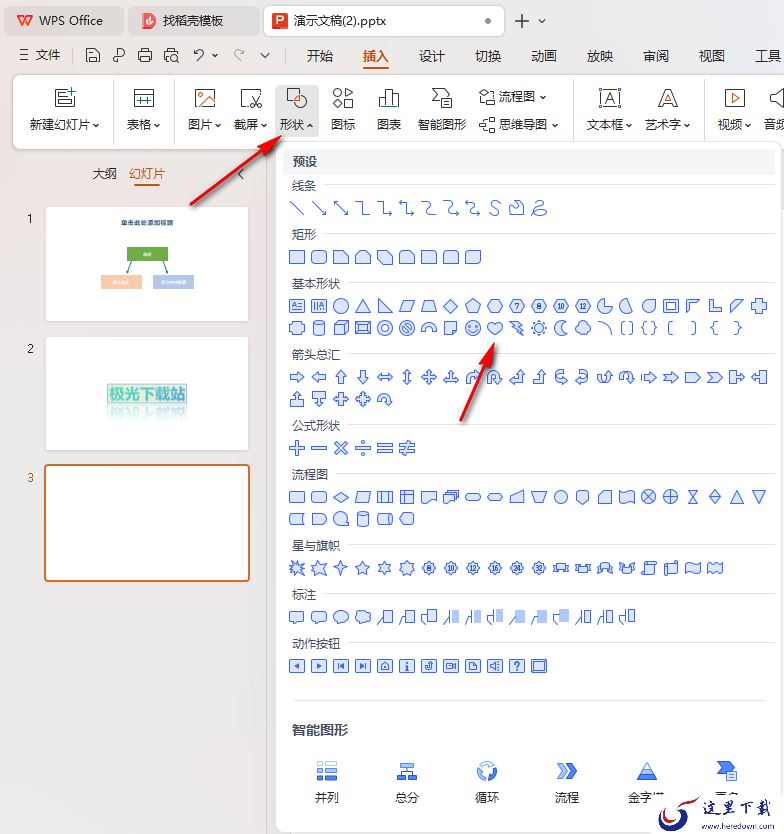This screenshot has height=834, width=784.
Task: Select the oval basic shape
Action: click(341, 306)
